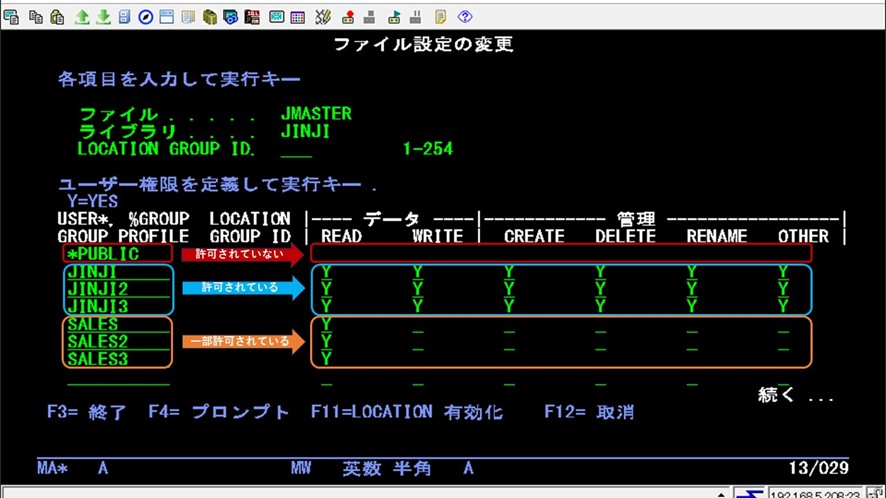Click the 続く ... continuation indicator
Viewport: 886px width, 498px height.
point(796,395)
